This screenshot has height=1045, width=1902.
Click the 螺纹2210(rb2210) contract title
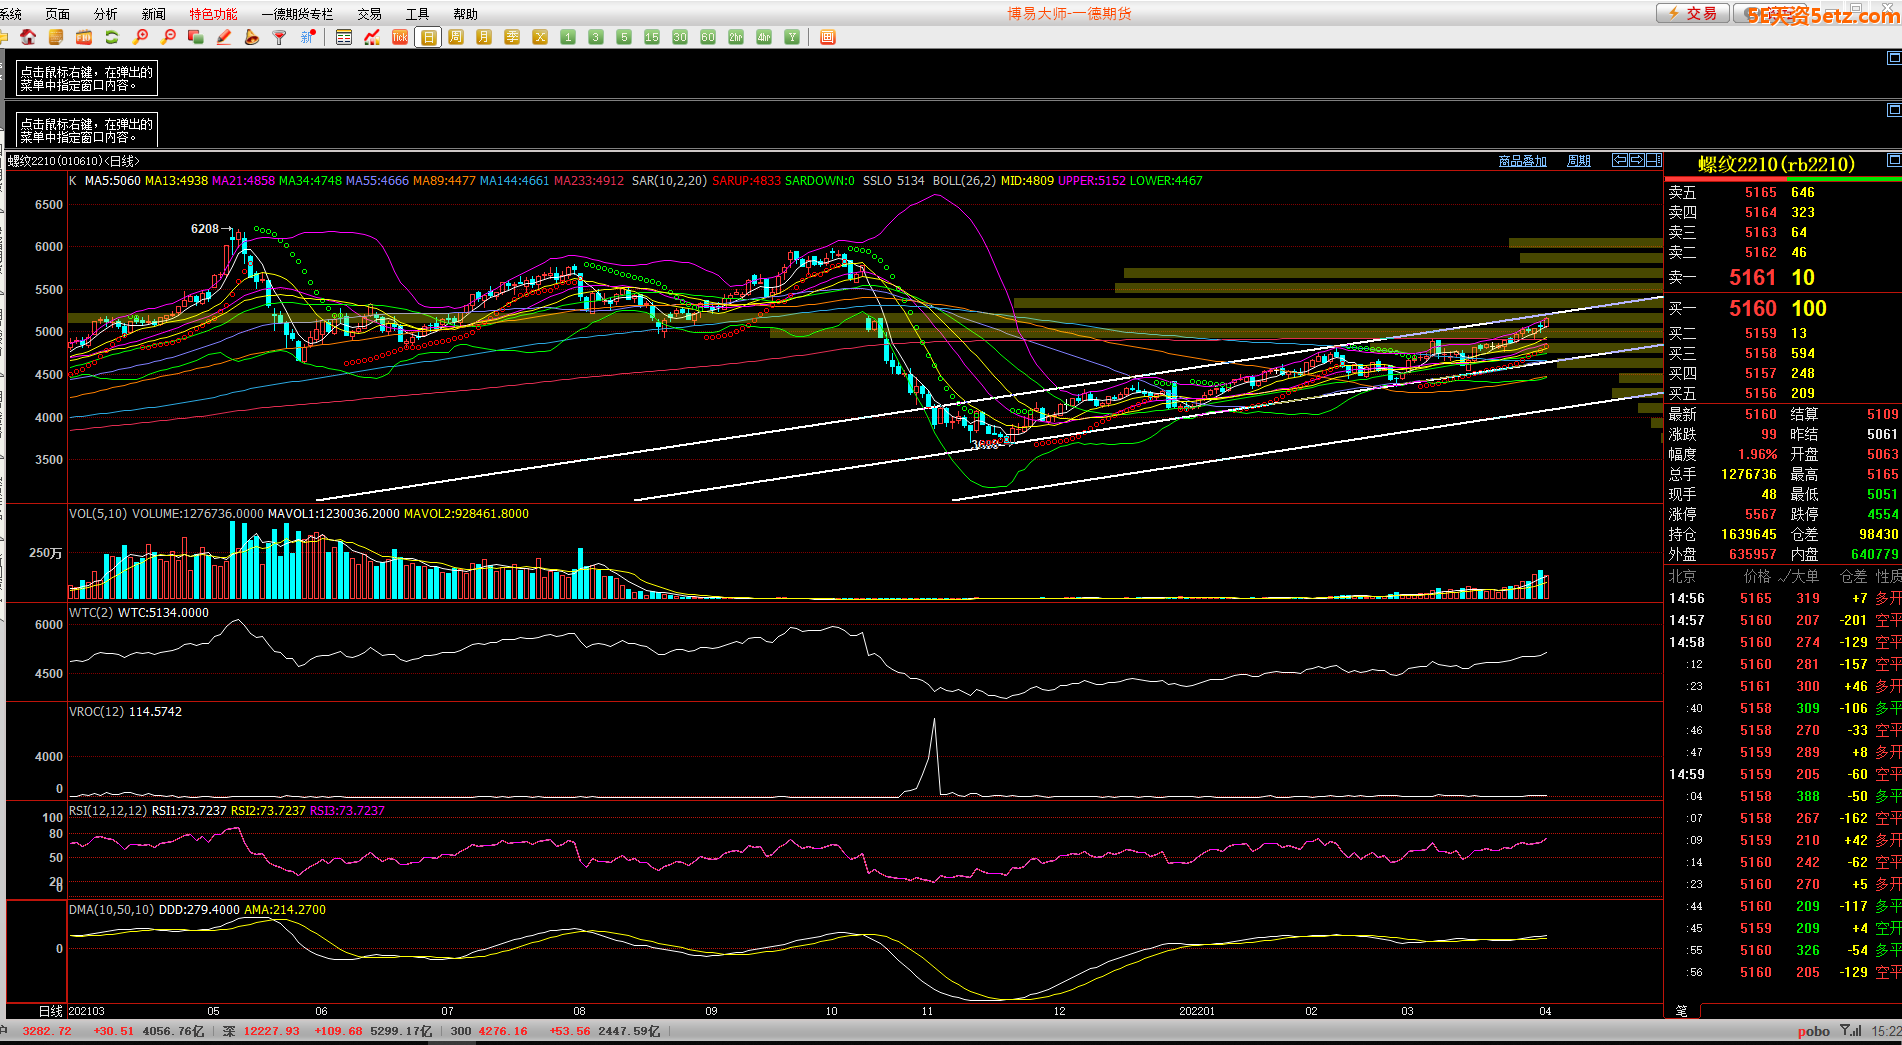[1776, 164]
